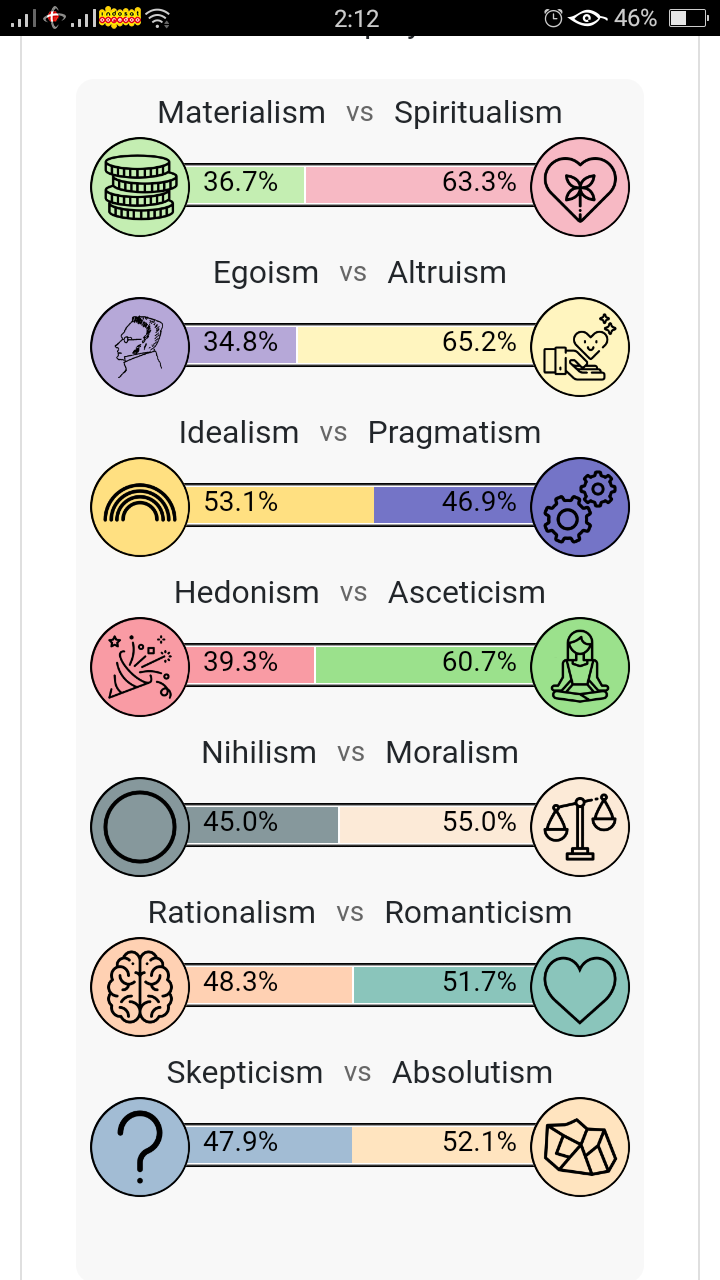Select the Idealism rainbow icon
The height and width of the screenshot is (1280, 720).
click(140, 507)
